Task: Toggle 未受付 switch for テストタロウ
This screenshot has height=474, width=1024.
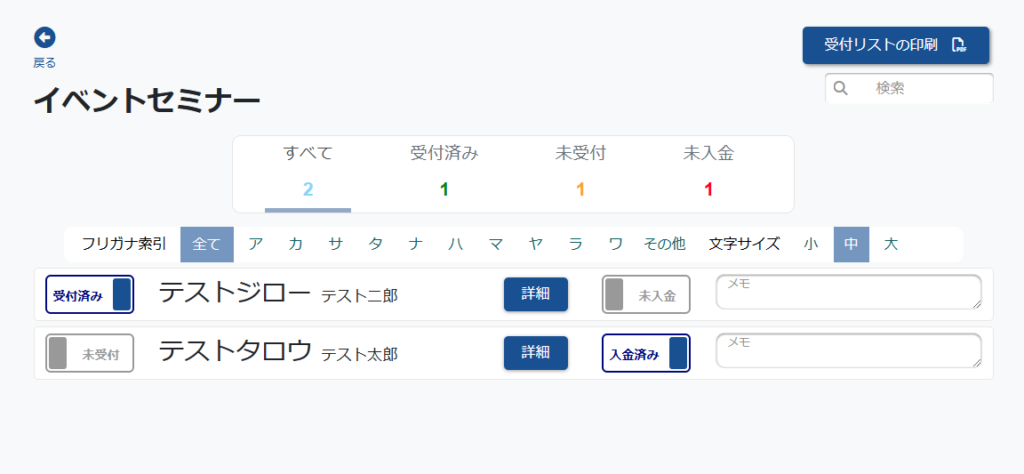Action: [89, 353]
